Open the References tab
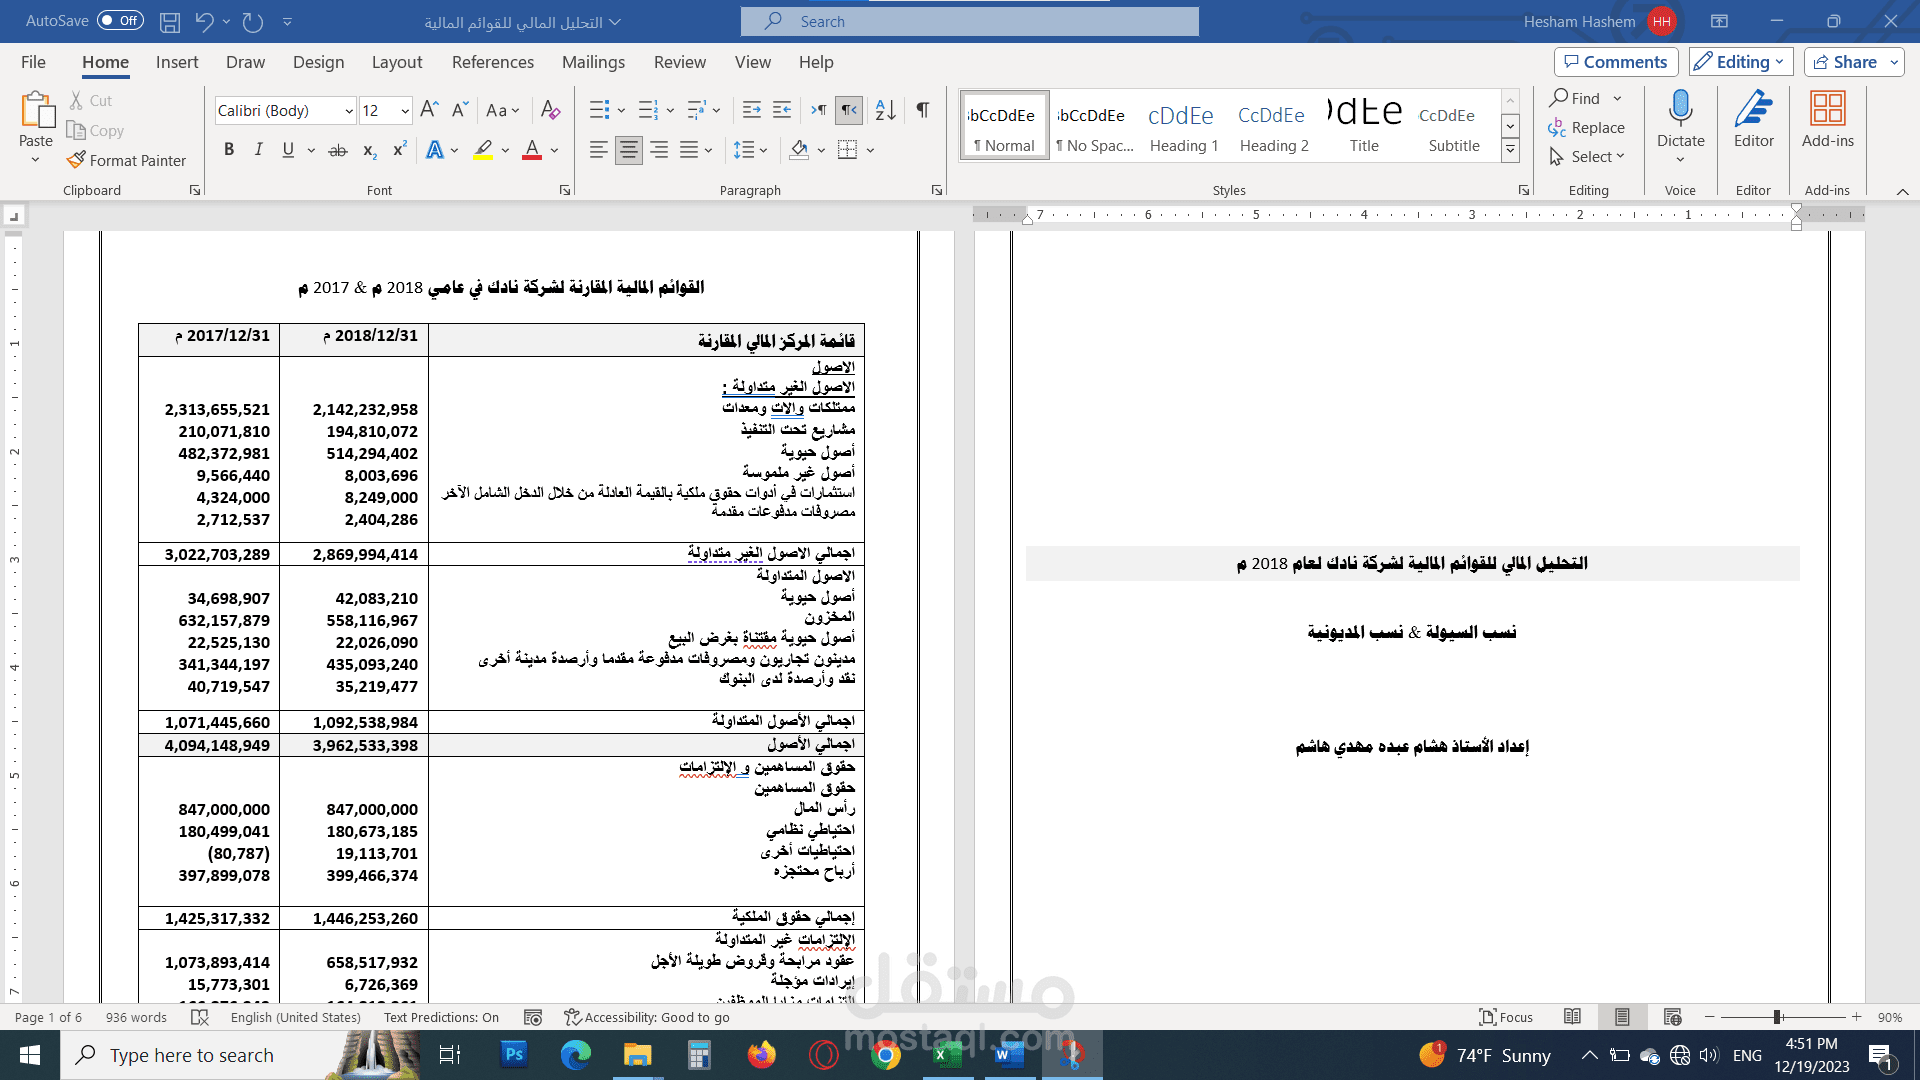Screen dimensions: 1920x1080 pyautogui.click(x=493, y=62)
